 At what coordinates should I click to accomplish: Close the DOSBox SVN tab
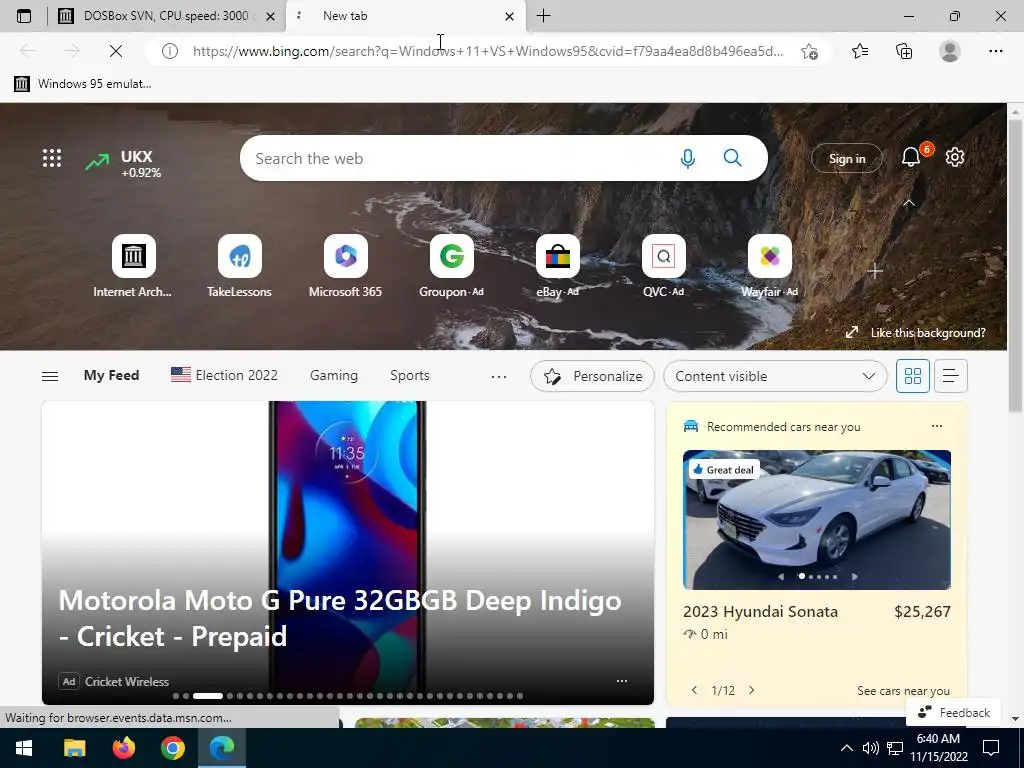(x=270, y=16)
